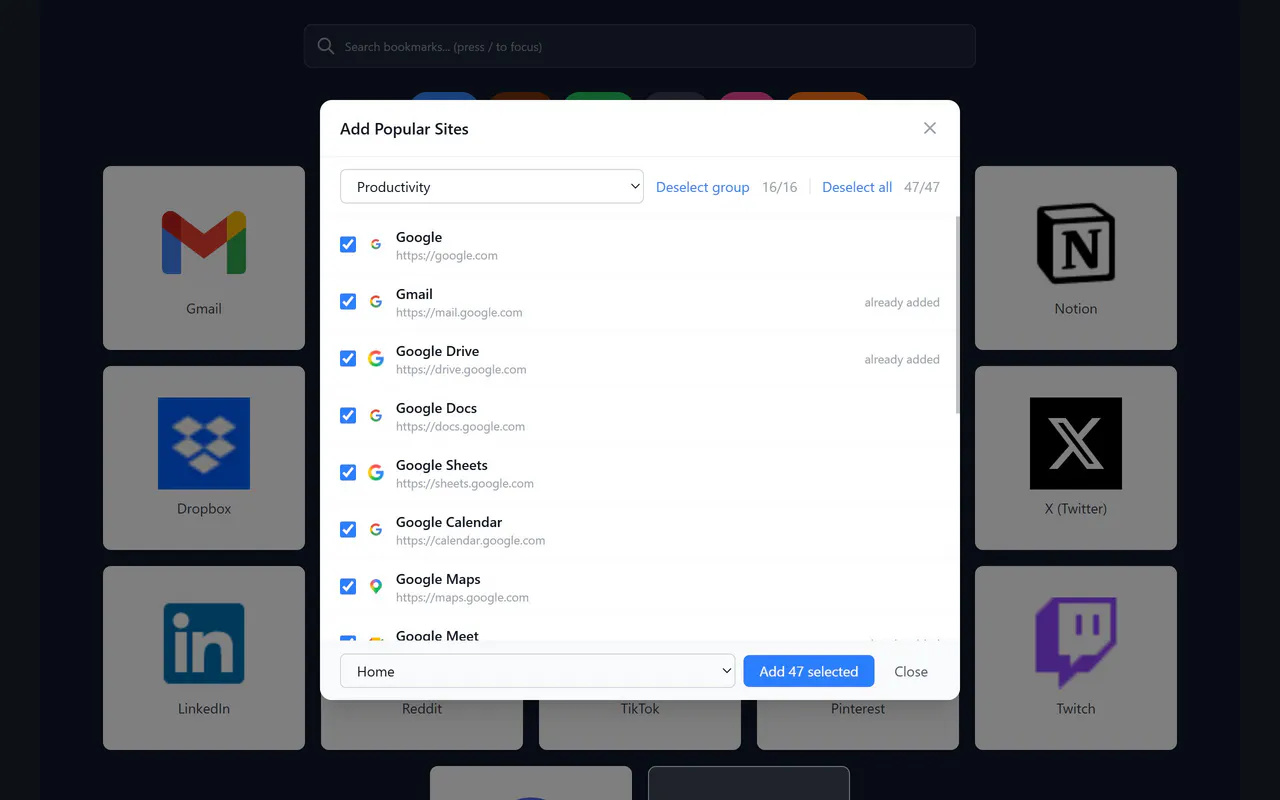This screenshot has width=1280, height=800.
Task: Open the X (Twitter) bookmark tile icon
Action: point(1076,443)
